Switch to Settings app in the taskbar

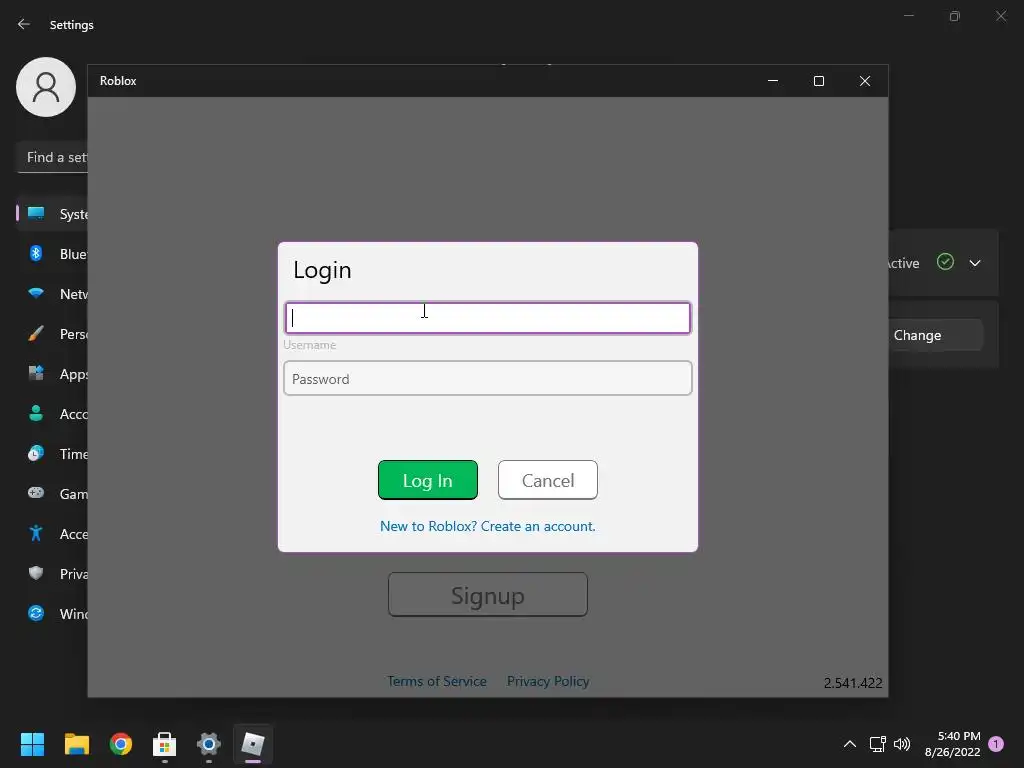(209, 744)
